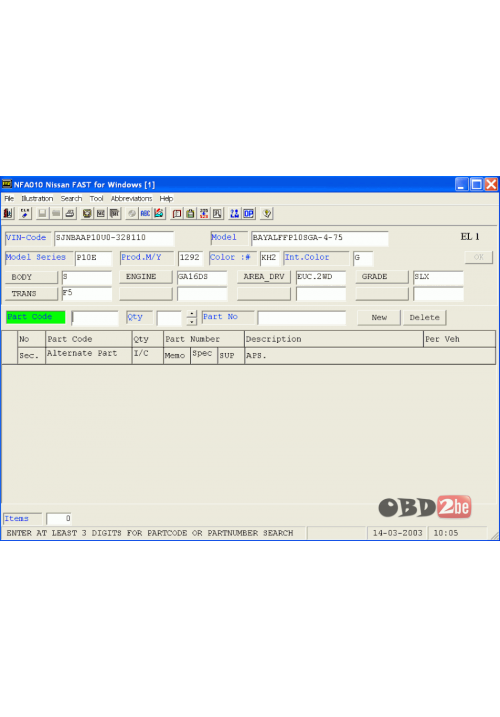This screenshot has width=500, height=717.
Task: Open the Help menu
Action: click(166, 198)
